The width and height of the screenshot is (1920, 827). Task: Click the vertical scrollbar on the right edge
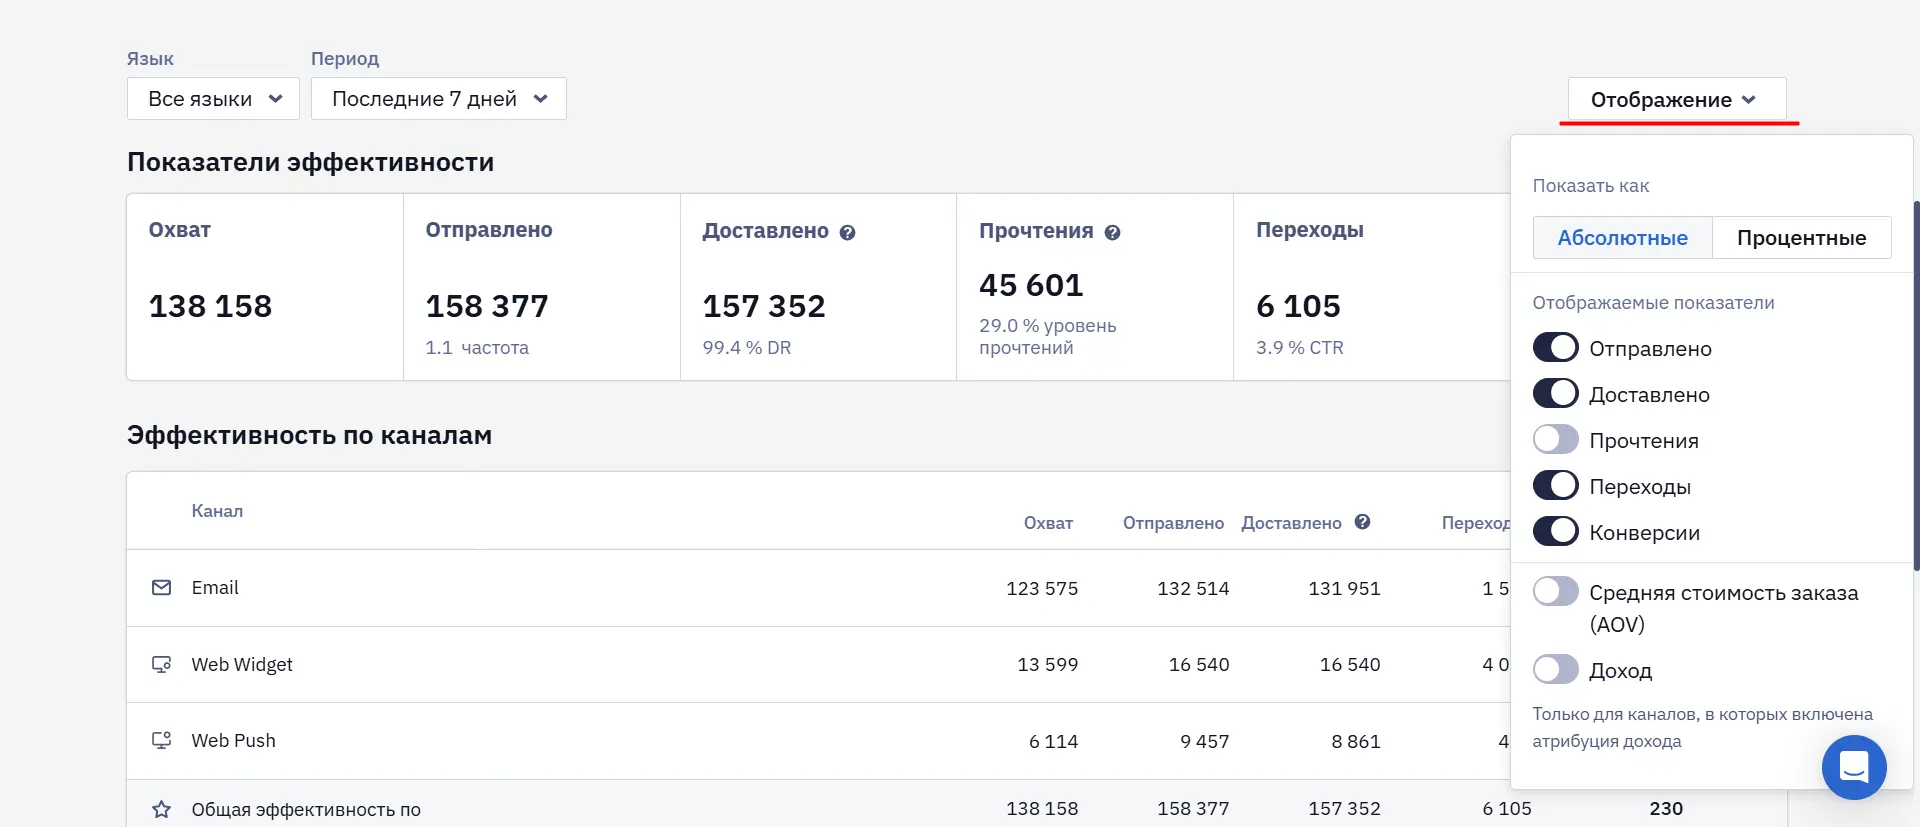click(1916, 385)
